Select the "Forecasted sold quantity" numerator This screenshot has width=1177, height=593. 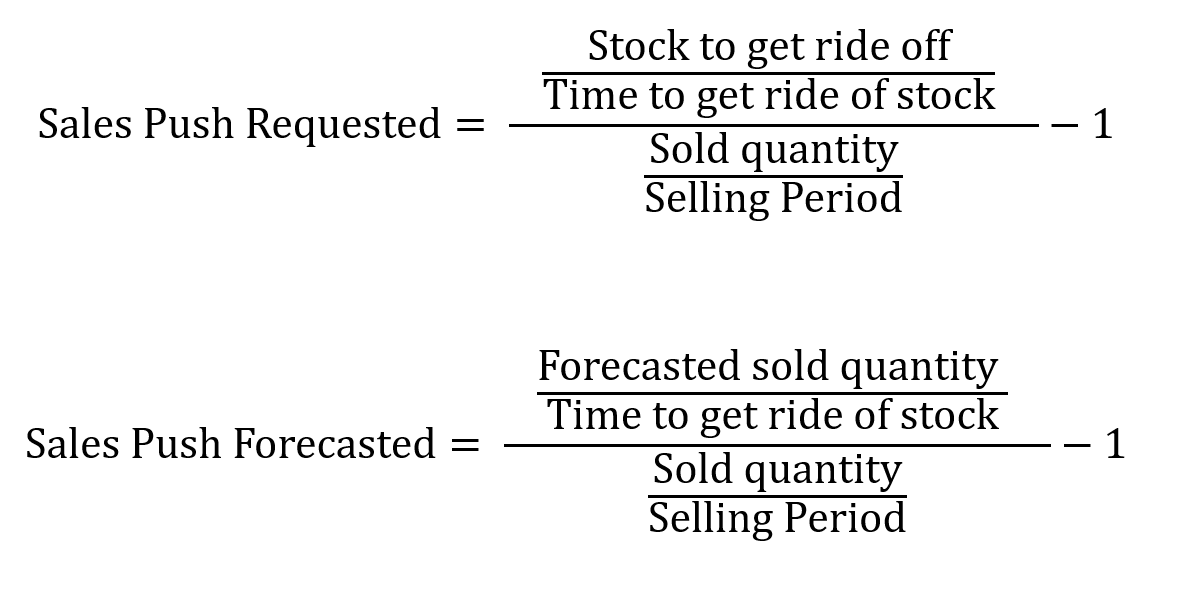click(x=767, y=367)
